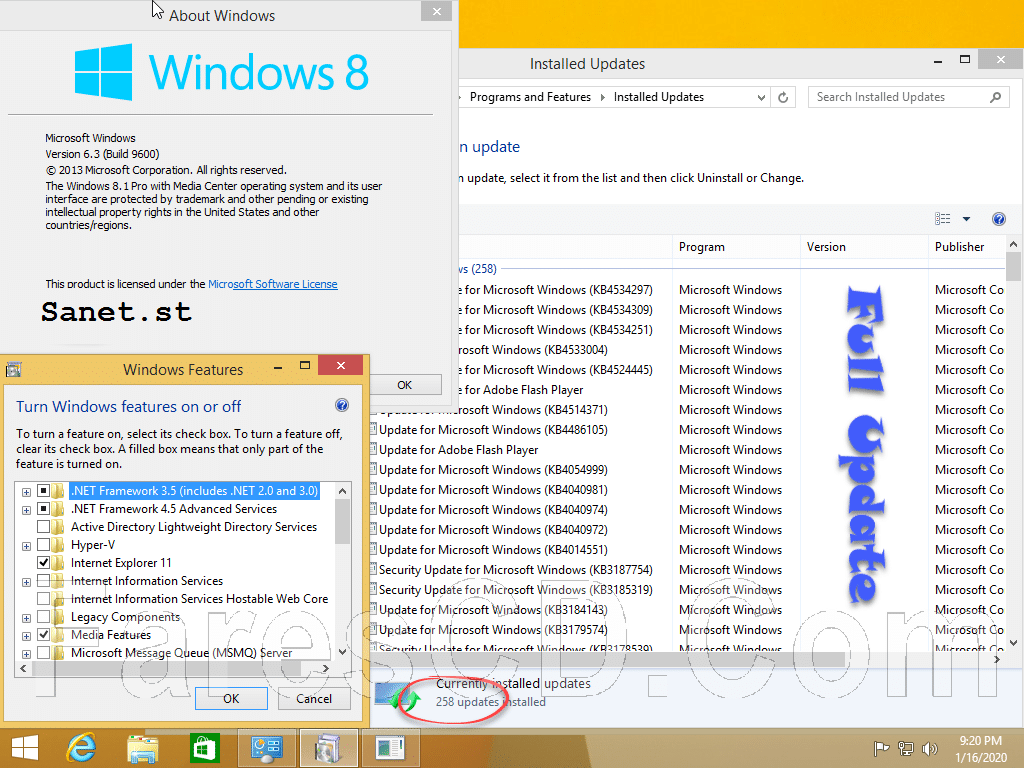
Task: Click help icon in Installed Updates window
Action: pos(999,219)
